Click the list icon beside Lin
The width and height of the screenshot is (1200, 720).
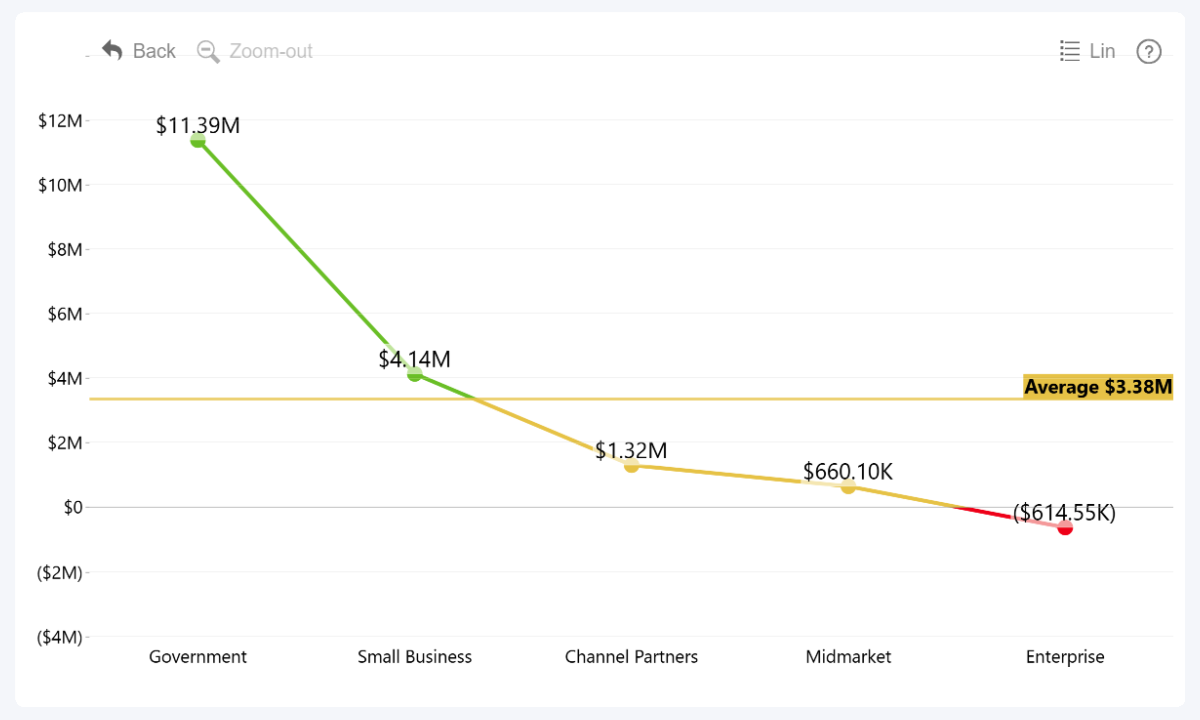[x=1070, y=51]
